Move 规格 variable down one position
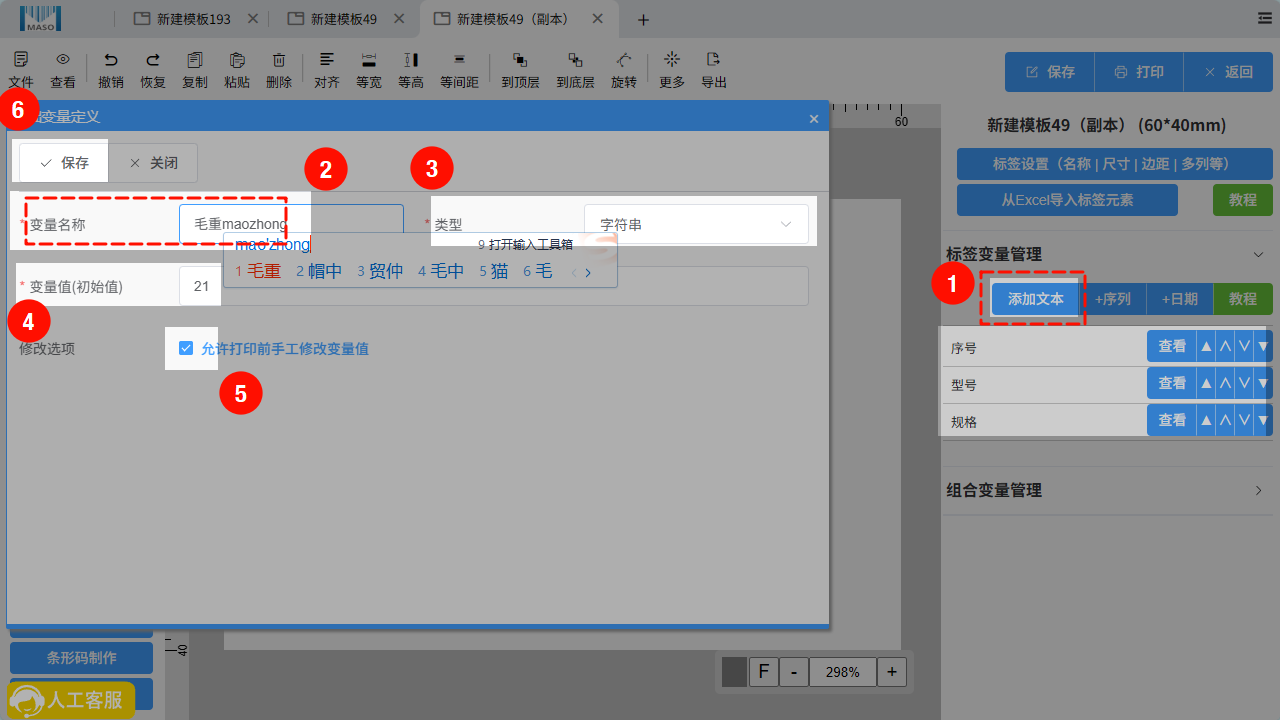Viewport: 1280px width, 720px height. click(1244, 421)
